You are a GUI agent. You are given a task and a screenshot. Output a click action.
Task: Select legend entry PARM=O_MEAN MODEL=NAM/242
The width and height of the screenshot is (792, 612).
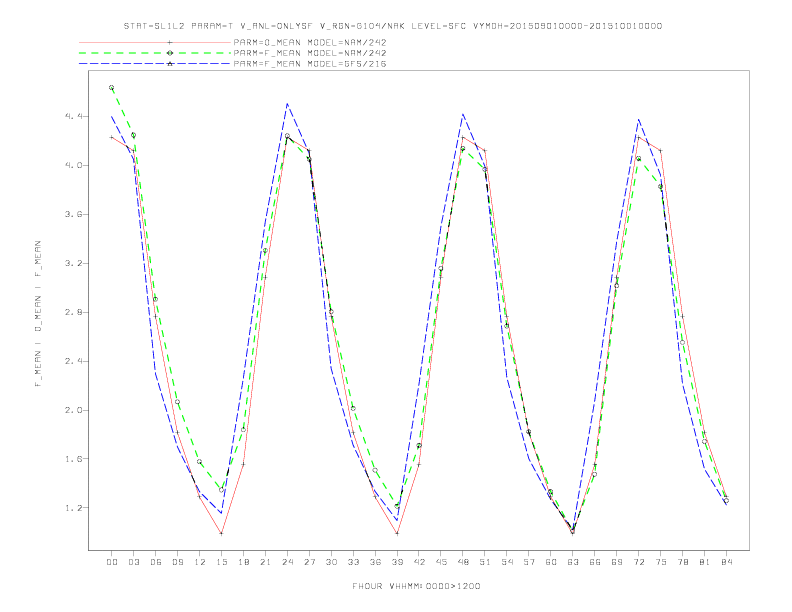(x=310, y=42)
